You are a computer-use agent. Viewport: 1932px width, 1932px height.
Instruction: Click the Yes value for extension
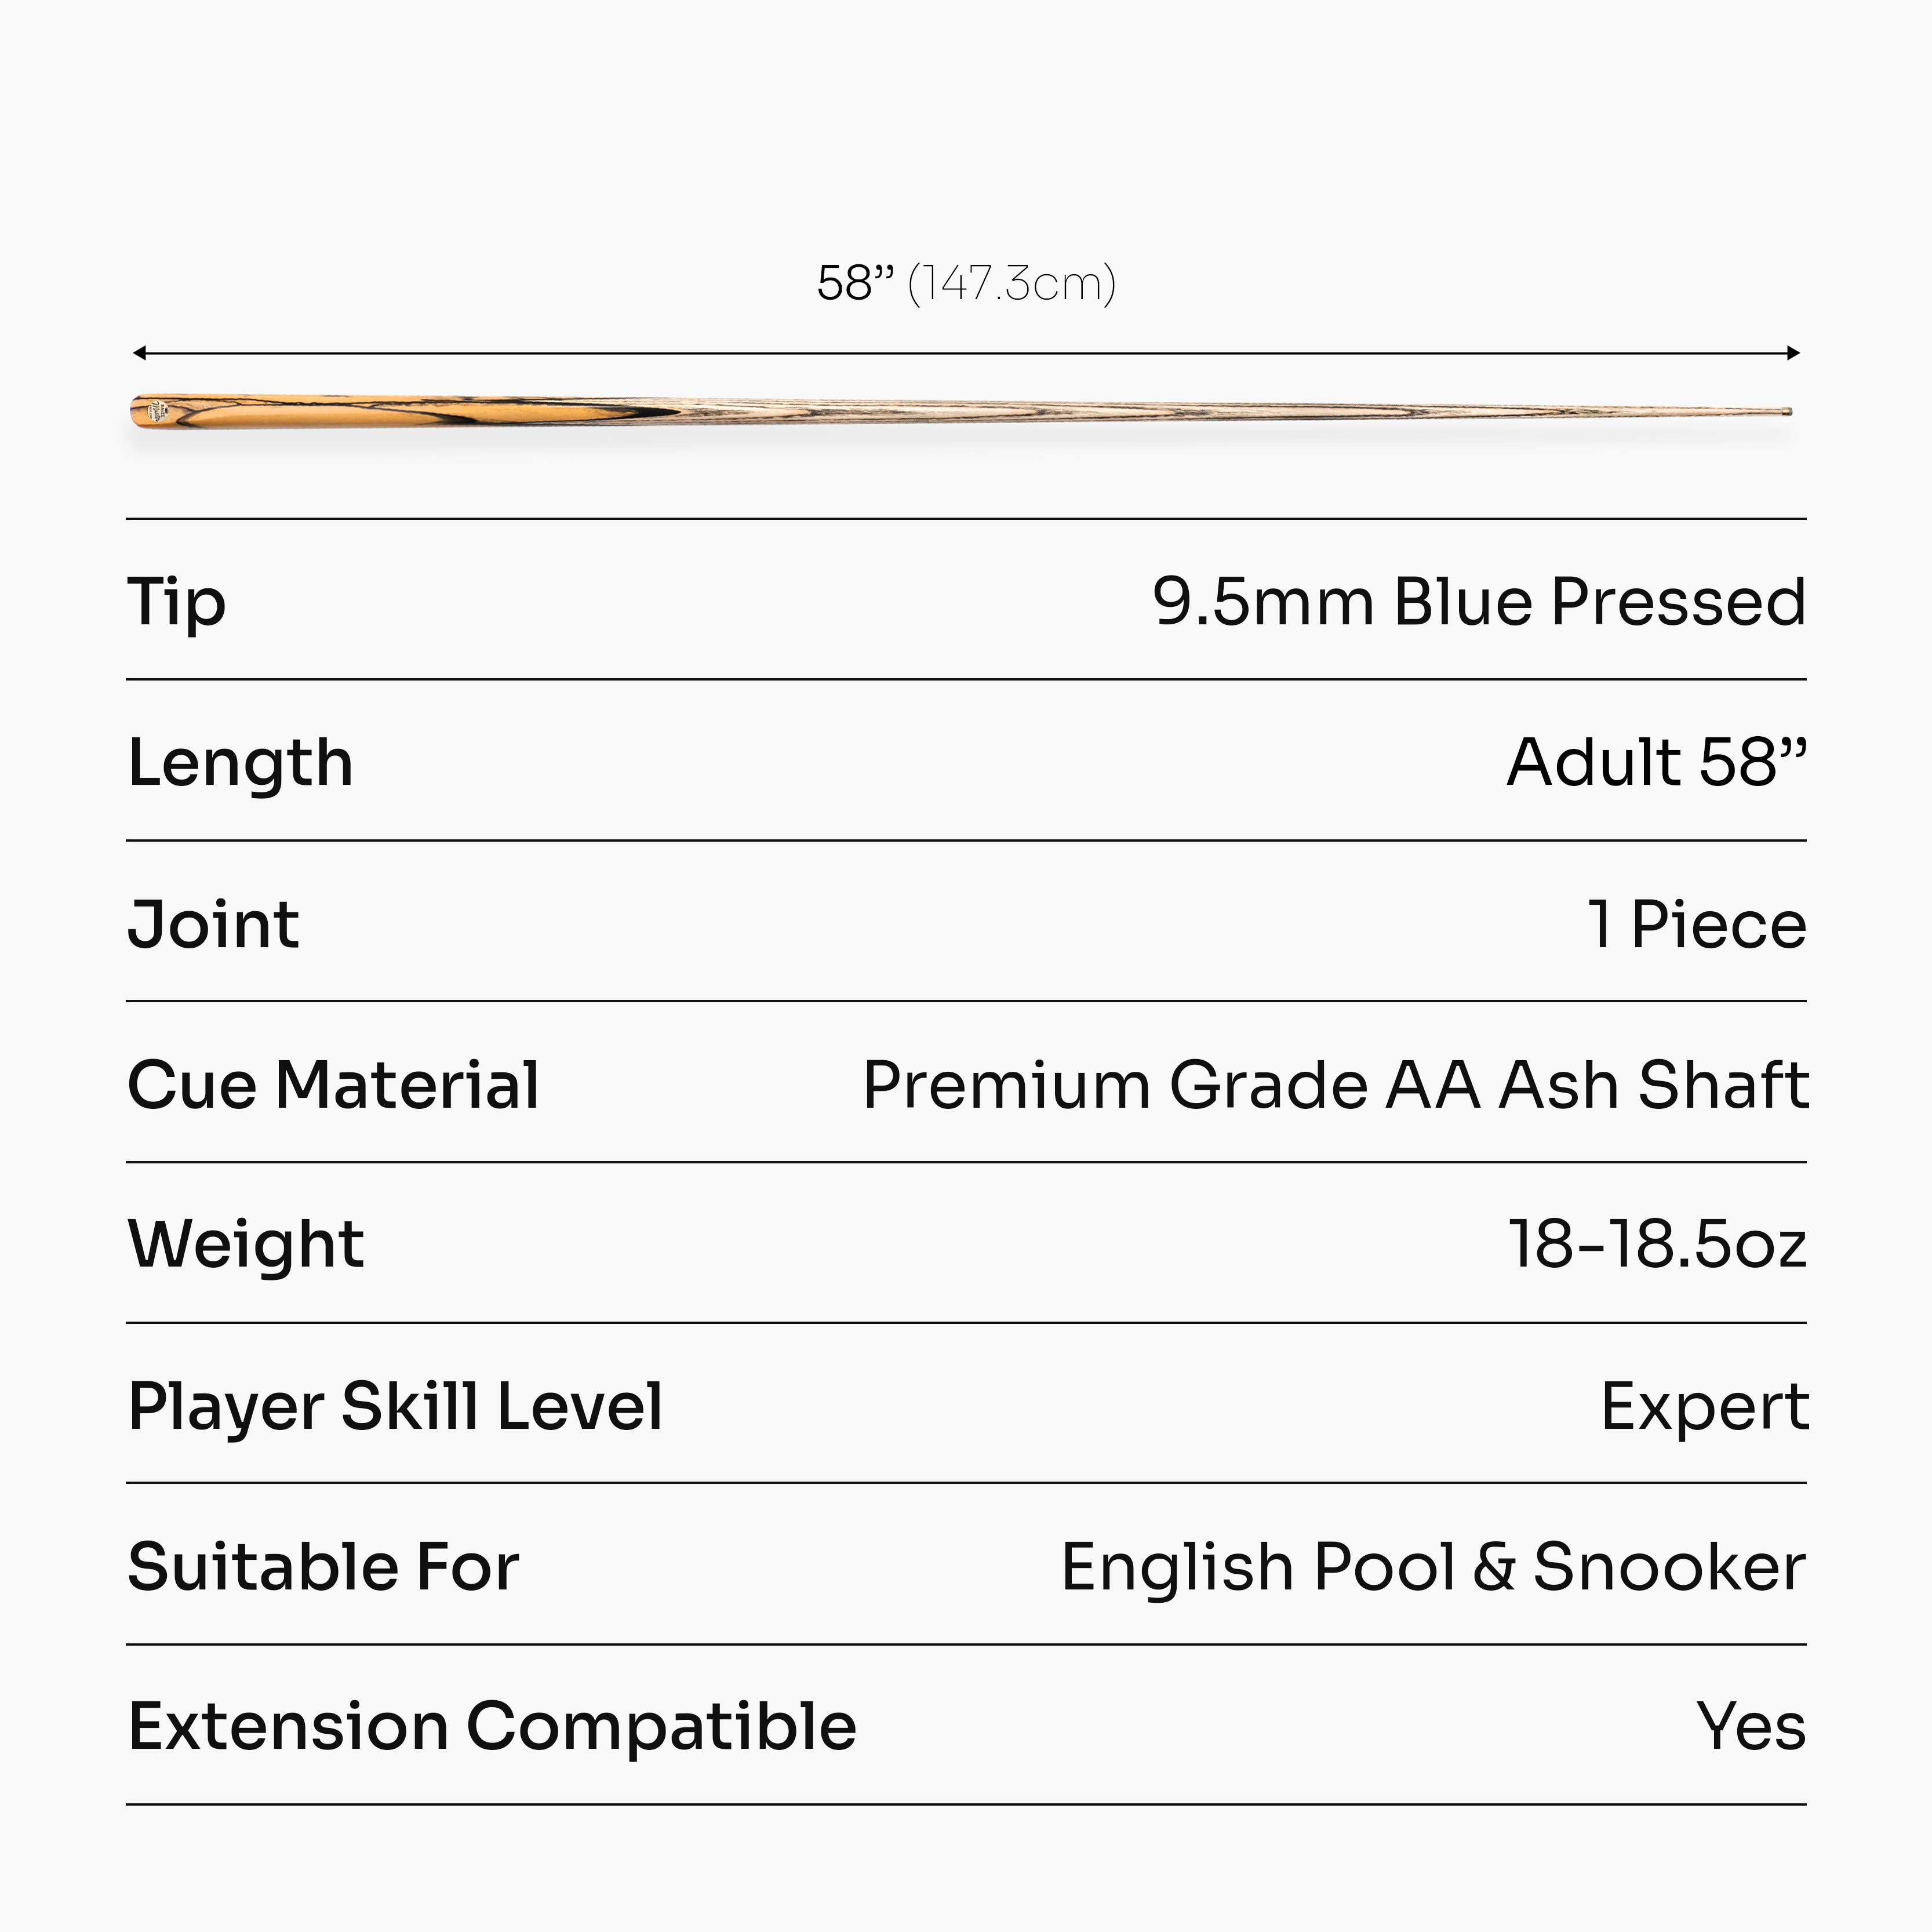coord(1752,1727)
